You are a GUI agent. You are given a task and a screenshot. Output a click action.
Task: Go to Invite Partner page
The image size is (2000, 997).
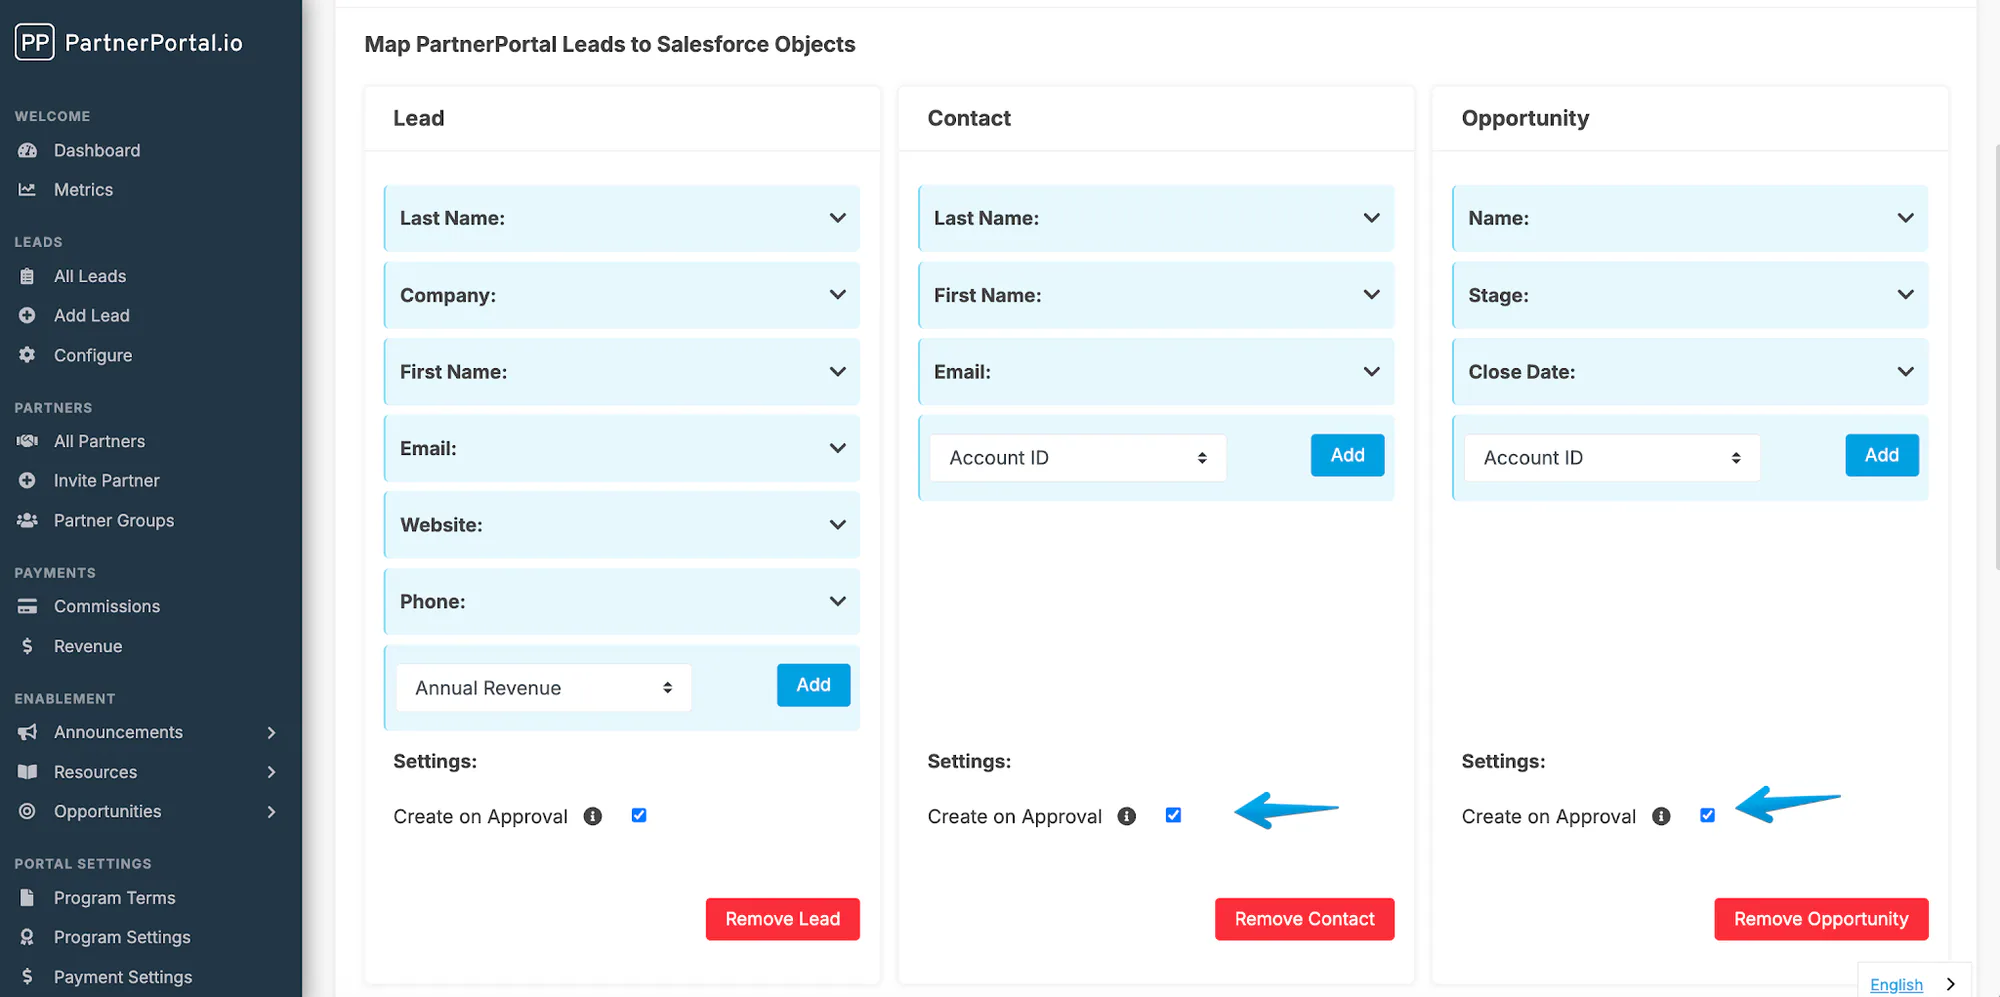coord(107,480)
